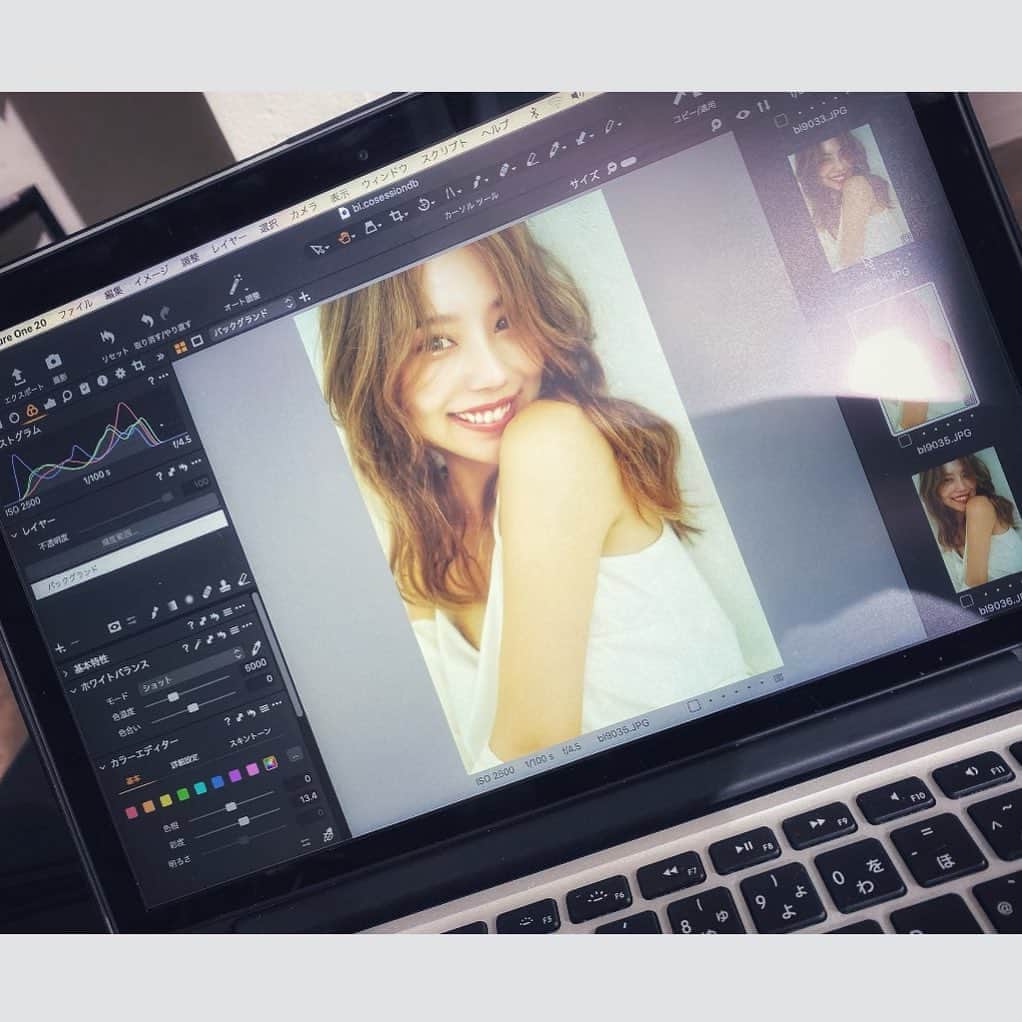Click the camera Capture toolbar icon
The width and height of the screenshot is (1022, 1022).
click(53, 362)
